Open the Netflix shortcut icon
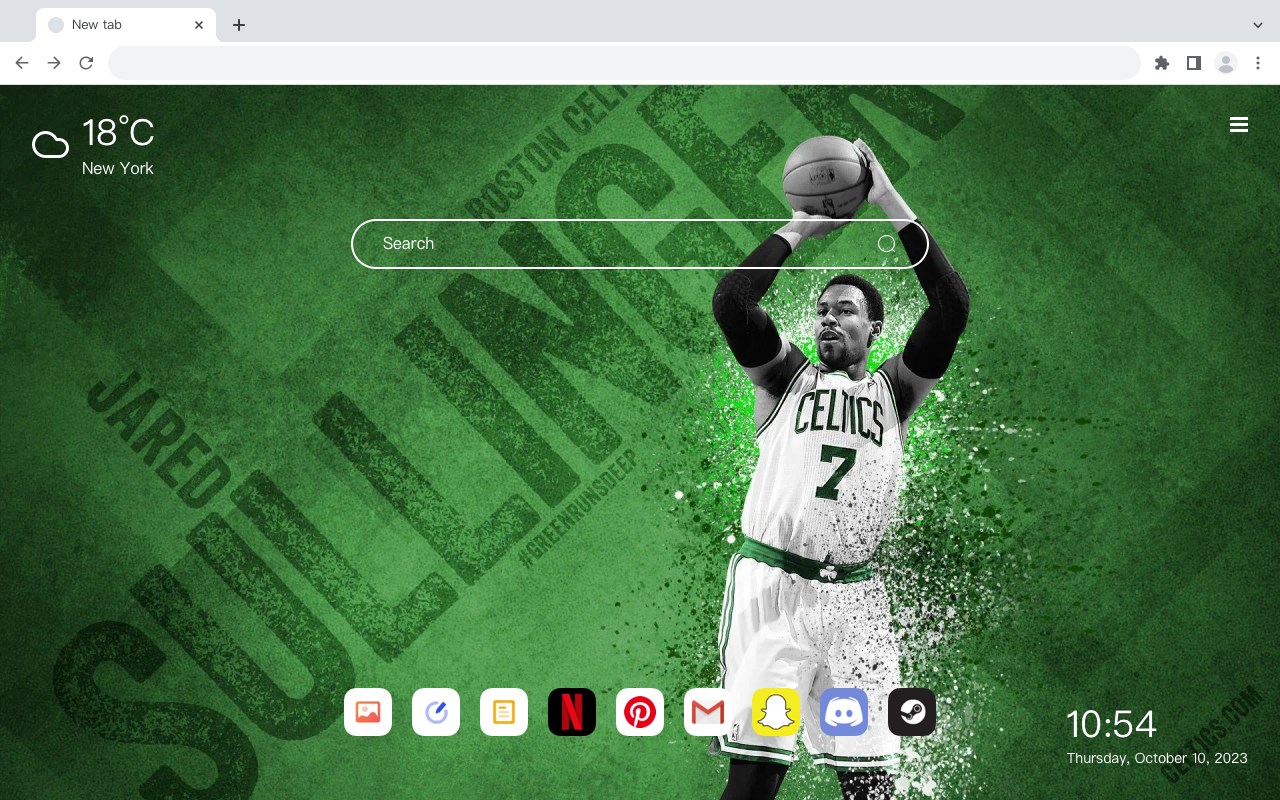The height and width of the screenshot is (800, 1280). pos(572,712)
